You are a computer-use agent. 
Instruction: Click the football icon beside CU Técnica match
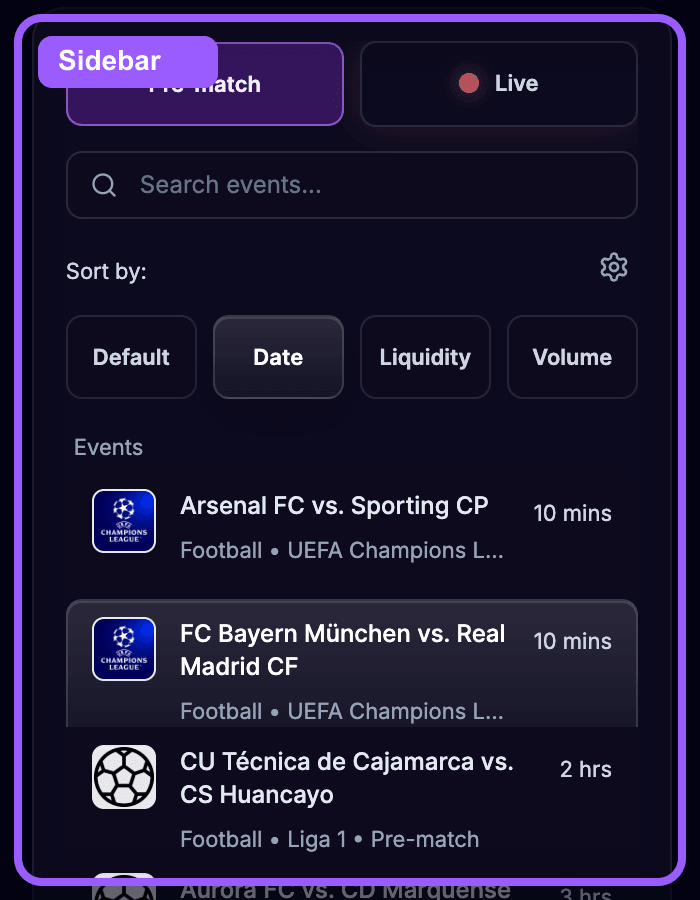(123, 777)
